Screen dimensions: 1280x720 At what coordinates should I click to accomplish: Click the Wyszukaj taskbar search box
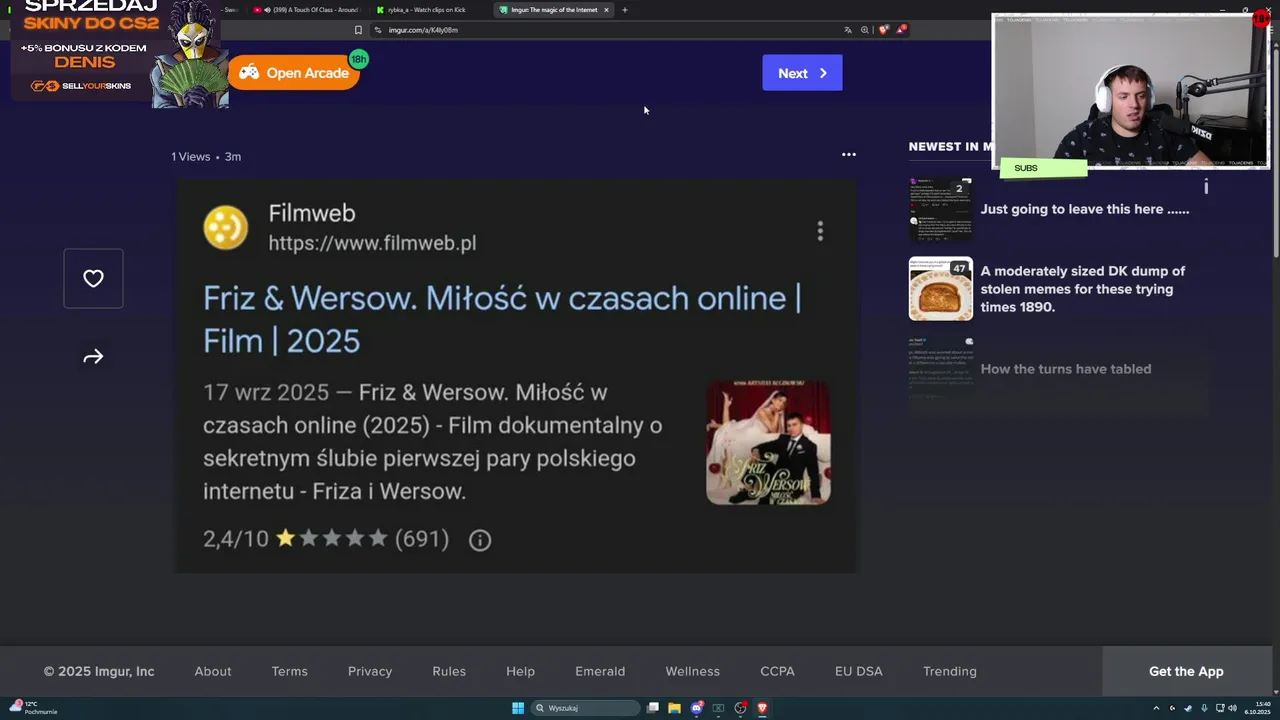(586, 708)
